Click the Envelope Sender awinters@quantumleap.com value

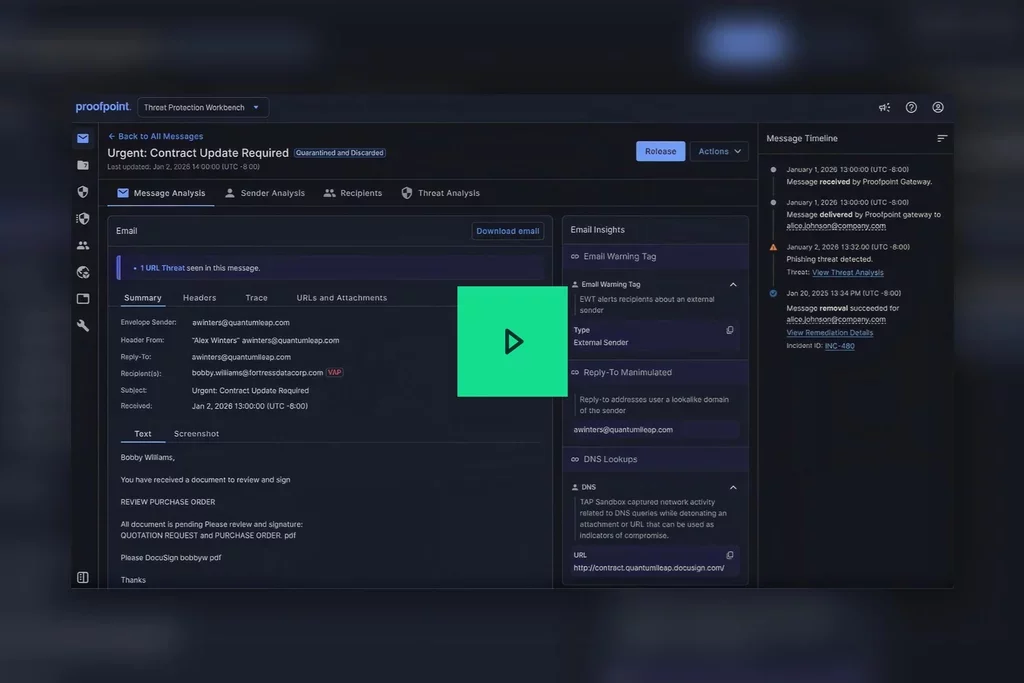tap(240, 323)
